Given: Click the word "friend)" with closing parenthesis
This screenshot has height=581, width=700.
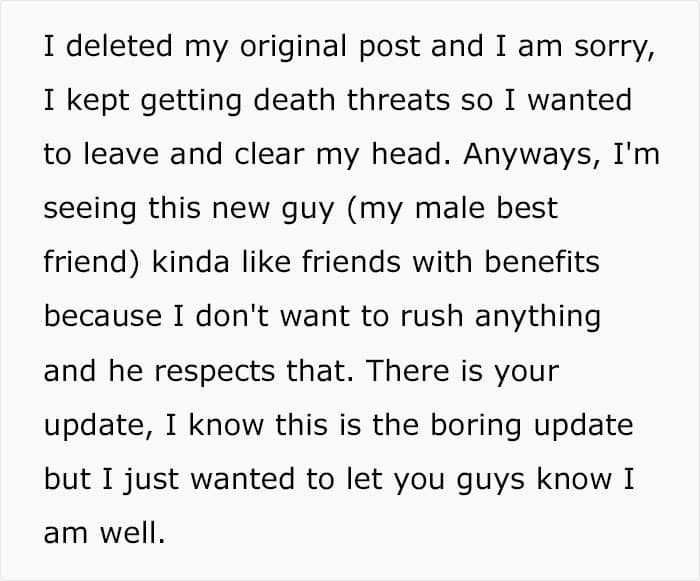Looking at the screenshot, I should pos(92,262).
